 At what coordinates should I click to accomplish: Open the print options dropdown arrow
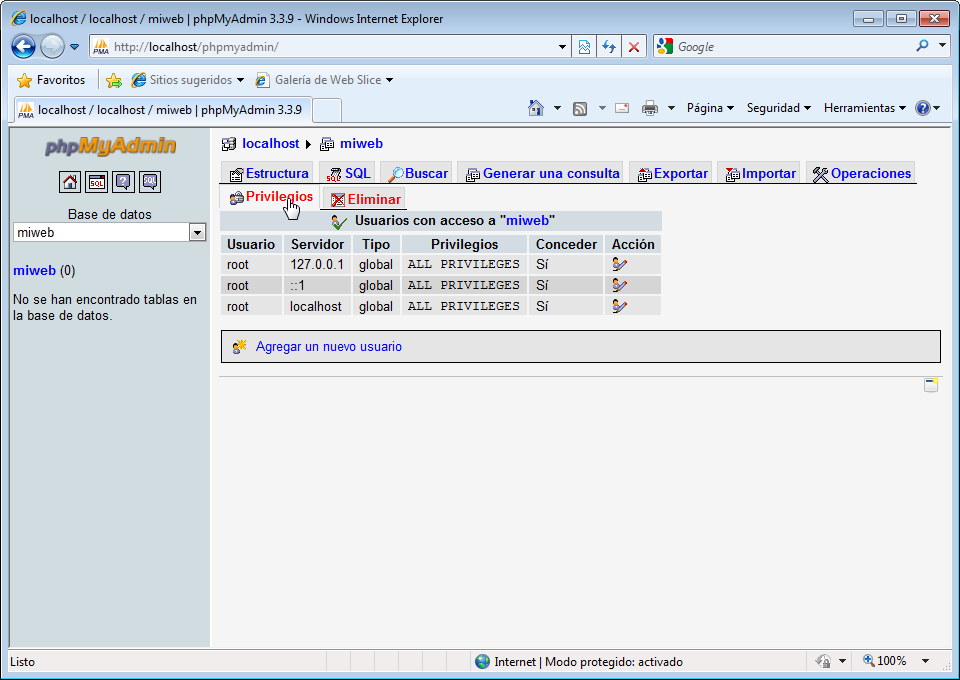point(671,108)
